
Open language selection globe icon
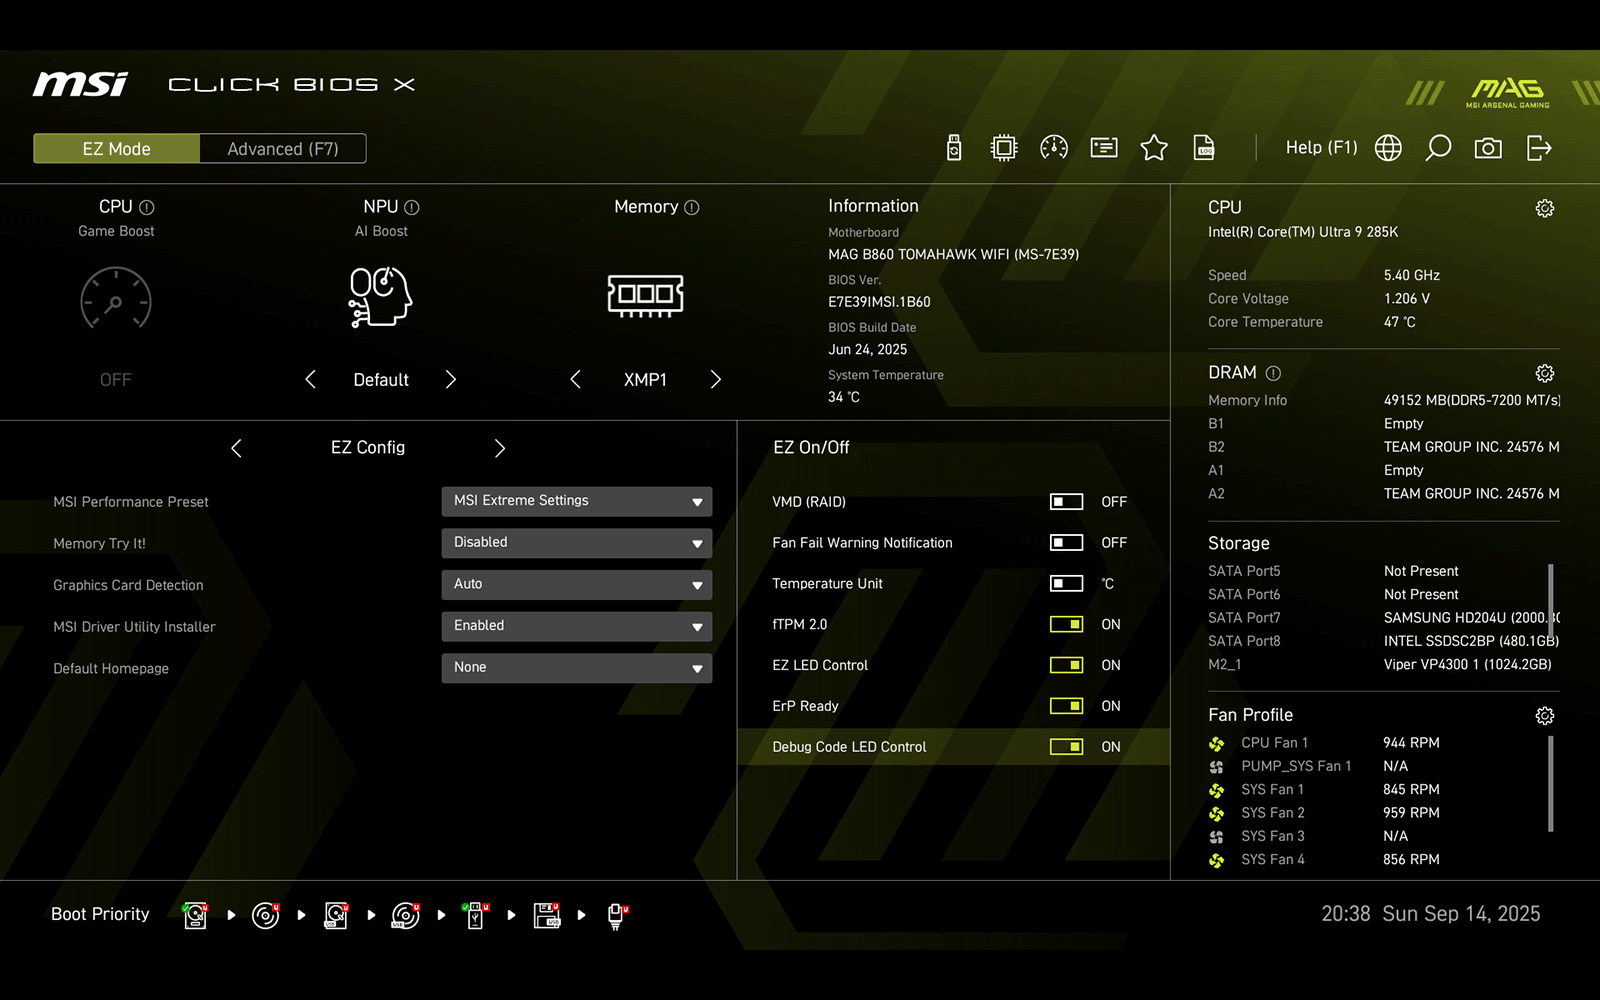pyautogui.click(x=1388, y=148)
